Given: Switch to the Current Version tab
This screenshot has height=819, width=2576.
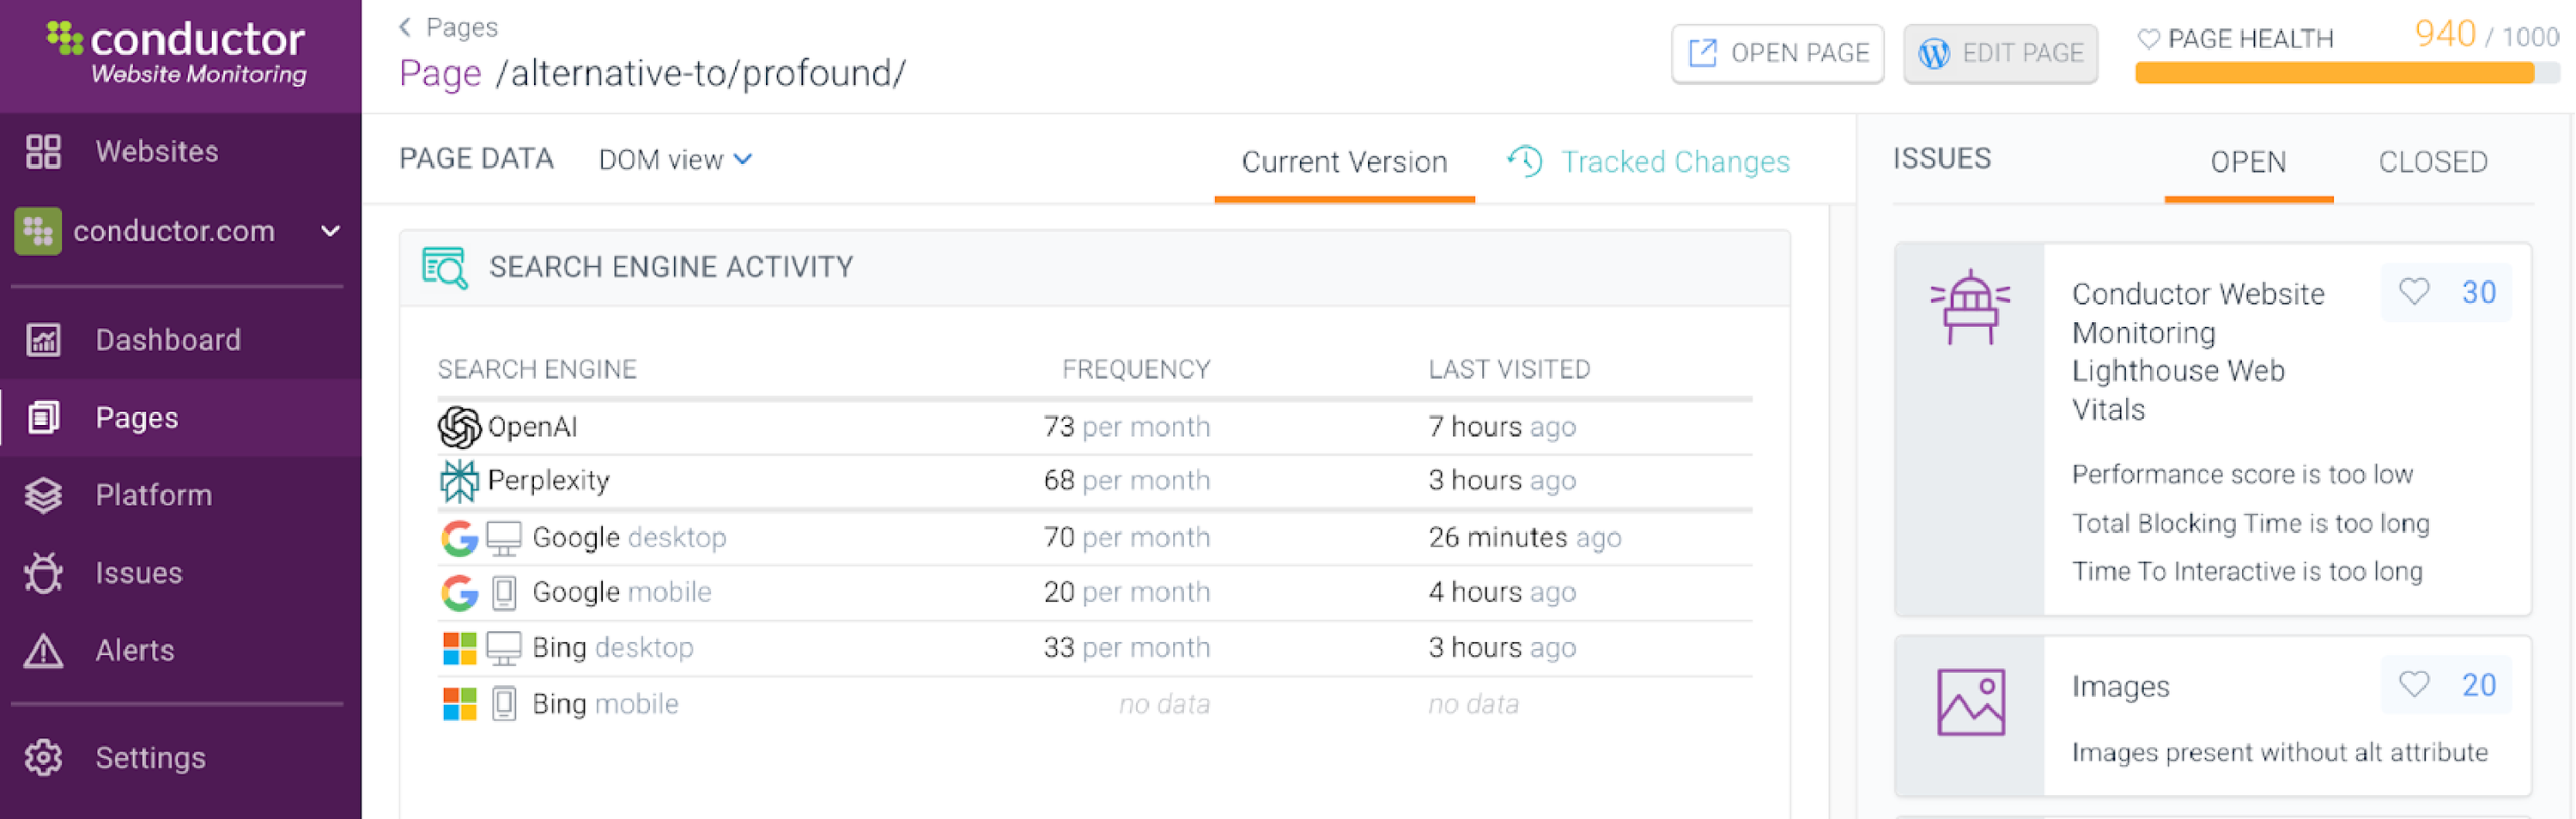Looking at the screenshot, I should (x=1344, y=162).
